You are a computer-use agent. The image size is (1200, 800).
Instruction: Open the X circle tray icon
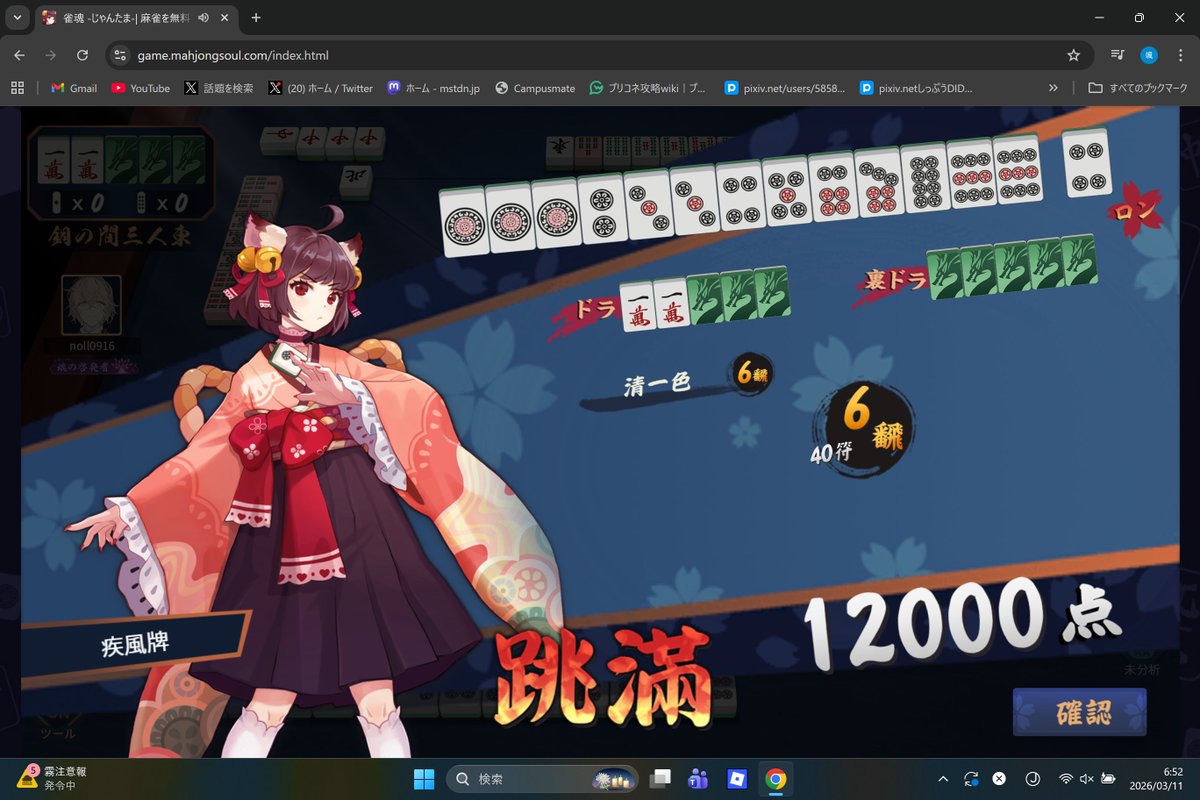coord(999,779)
